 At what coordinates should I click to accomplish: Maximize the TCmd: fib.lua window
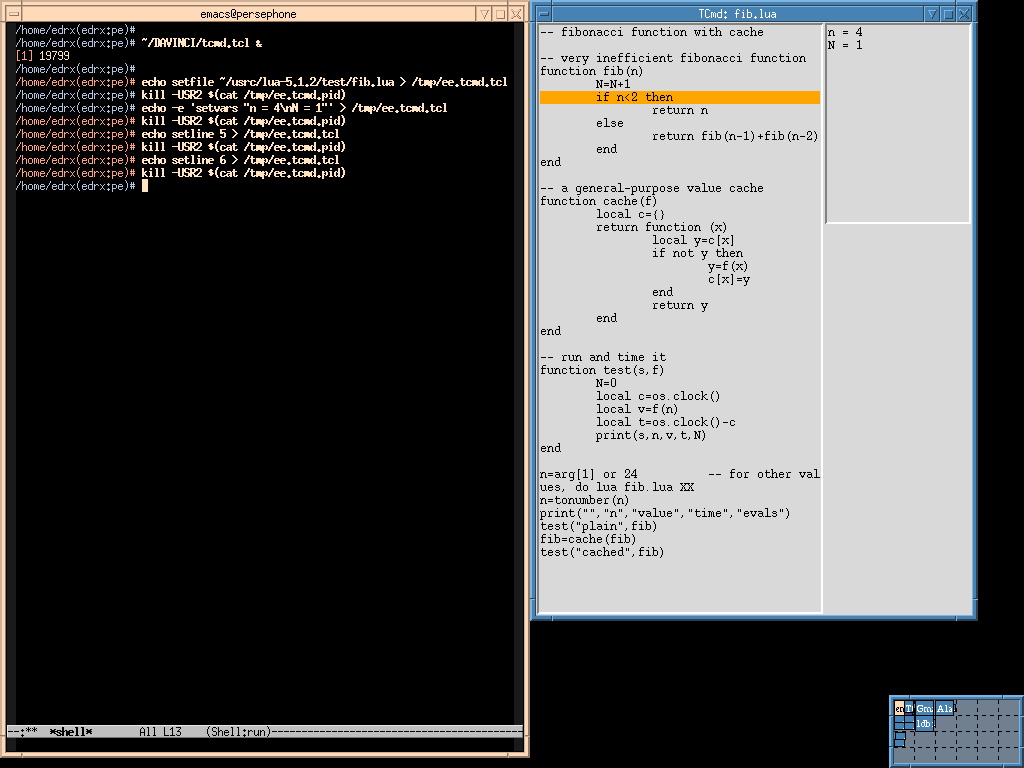tap(948, 14)
